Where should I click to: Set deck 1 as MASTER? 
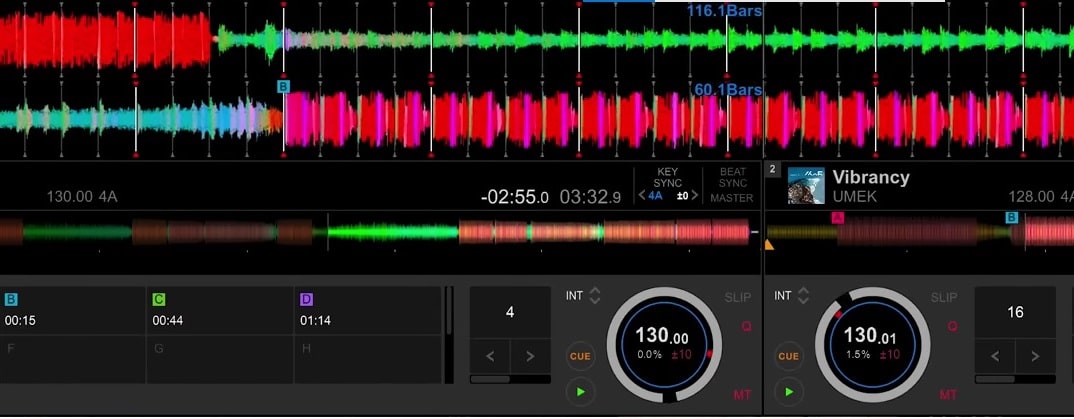tap(733, 198)
